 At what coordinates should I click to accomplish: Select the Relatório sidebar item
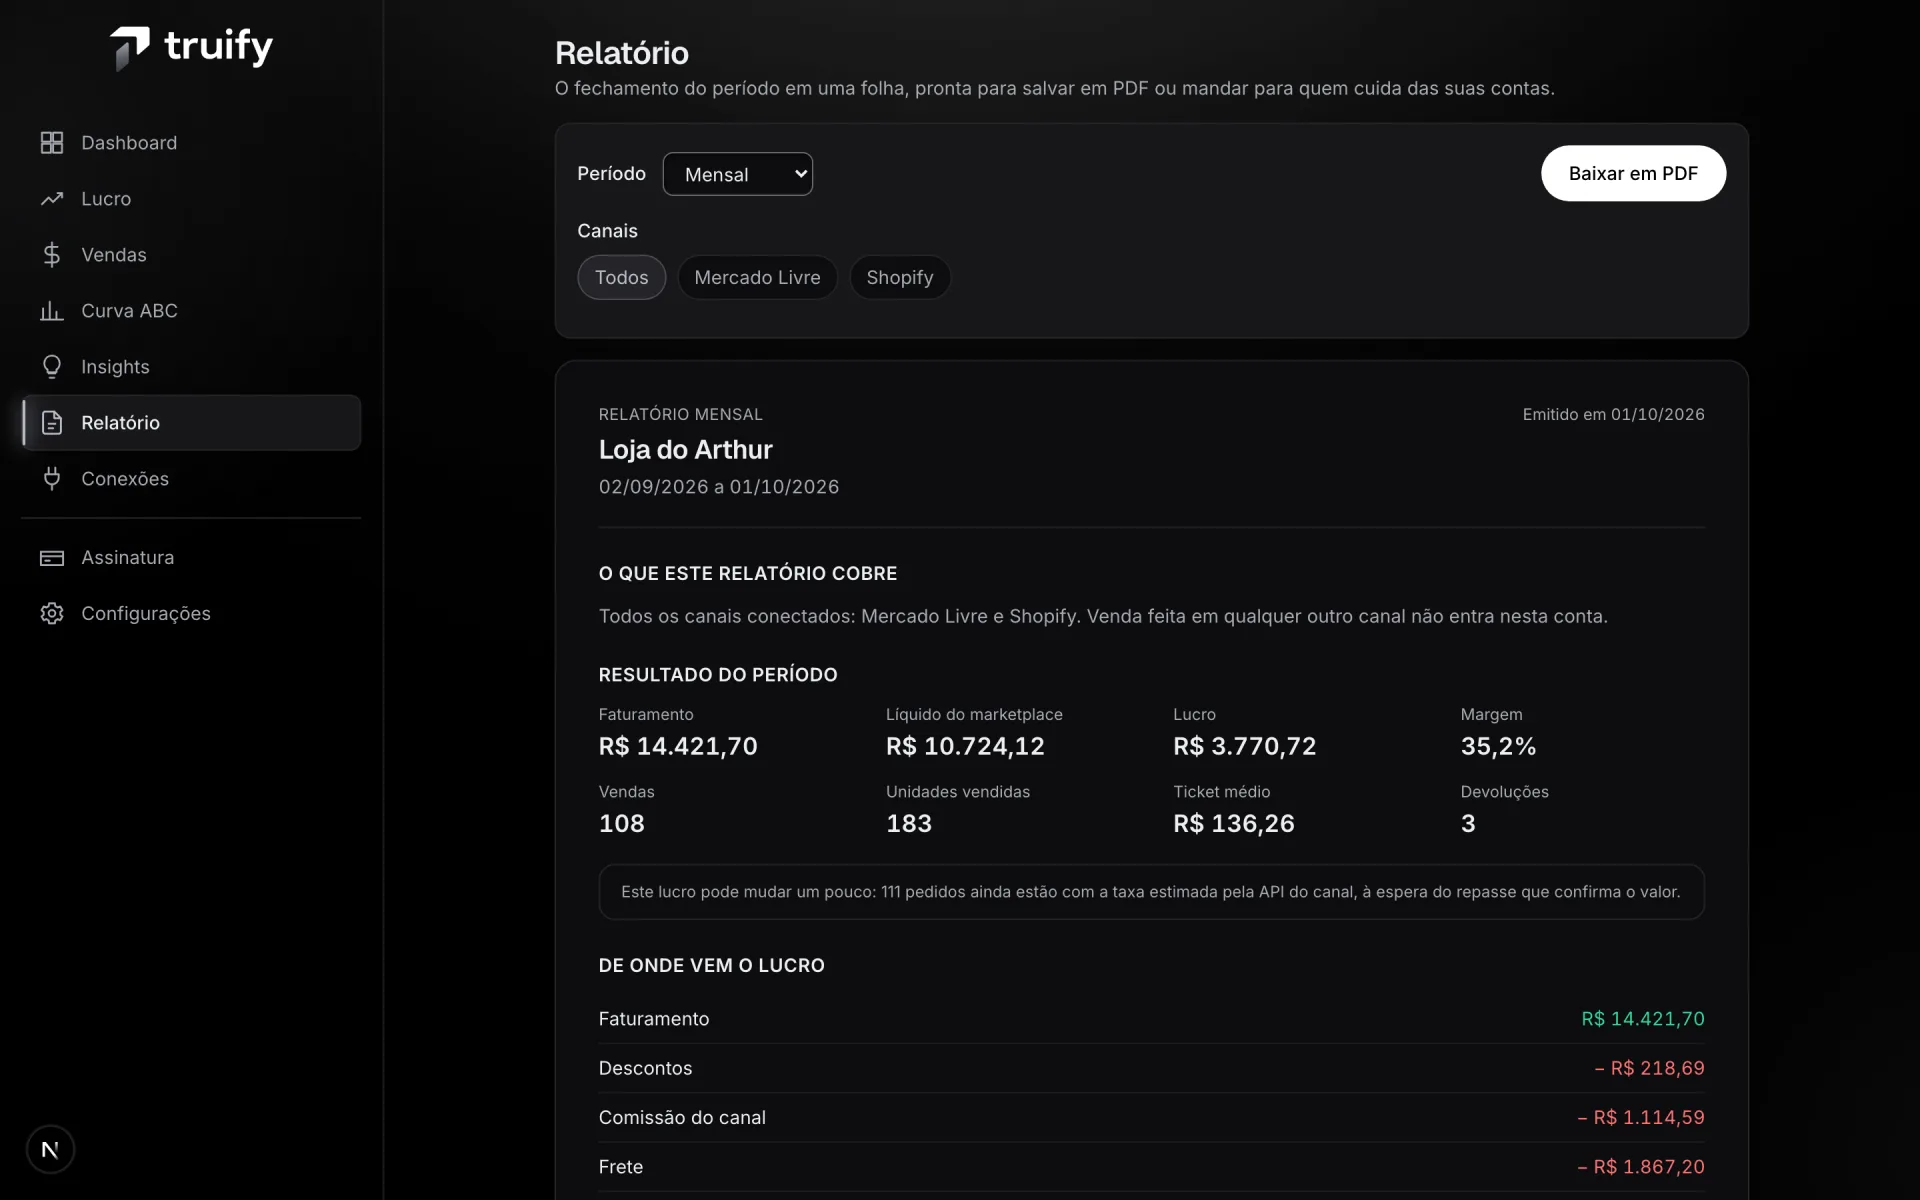191,423
